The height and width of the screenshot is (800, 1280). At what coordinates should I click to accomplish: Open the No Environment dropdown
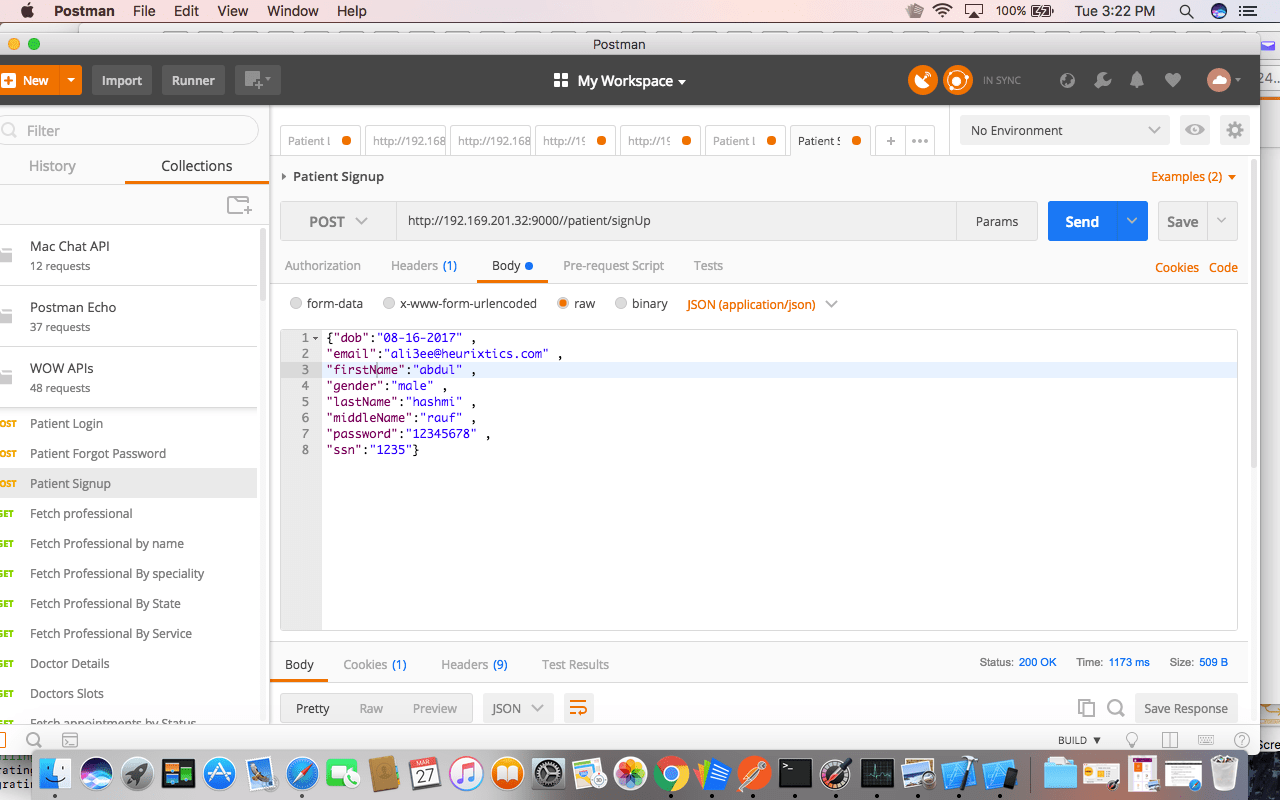click(x=1064, y=130)
